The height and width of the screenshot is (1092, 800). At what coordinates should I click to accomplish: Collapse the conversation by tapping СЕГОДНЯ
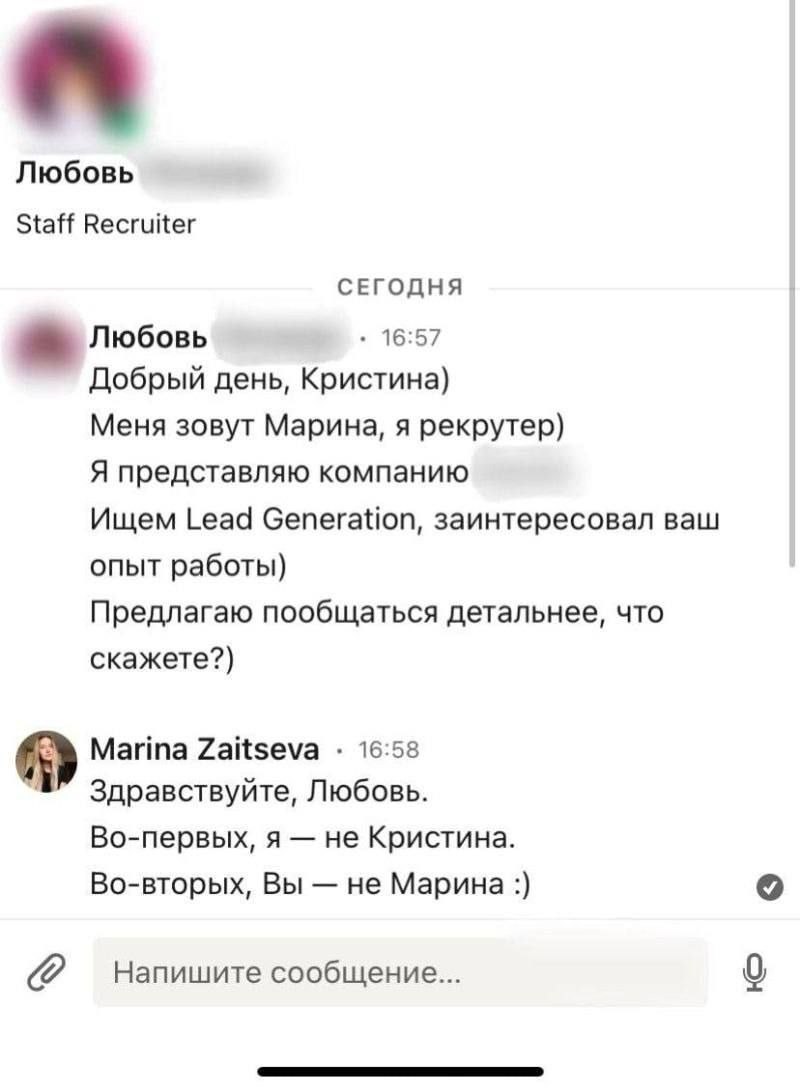point(399,286)
